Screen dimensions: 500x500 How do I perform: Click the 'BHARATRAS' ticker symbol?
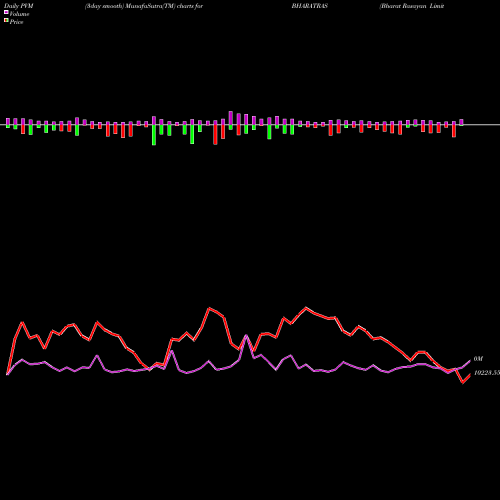pyautogui.click(x=310, y=6)
